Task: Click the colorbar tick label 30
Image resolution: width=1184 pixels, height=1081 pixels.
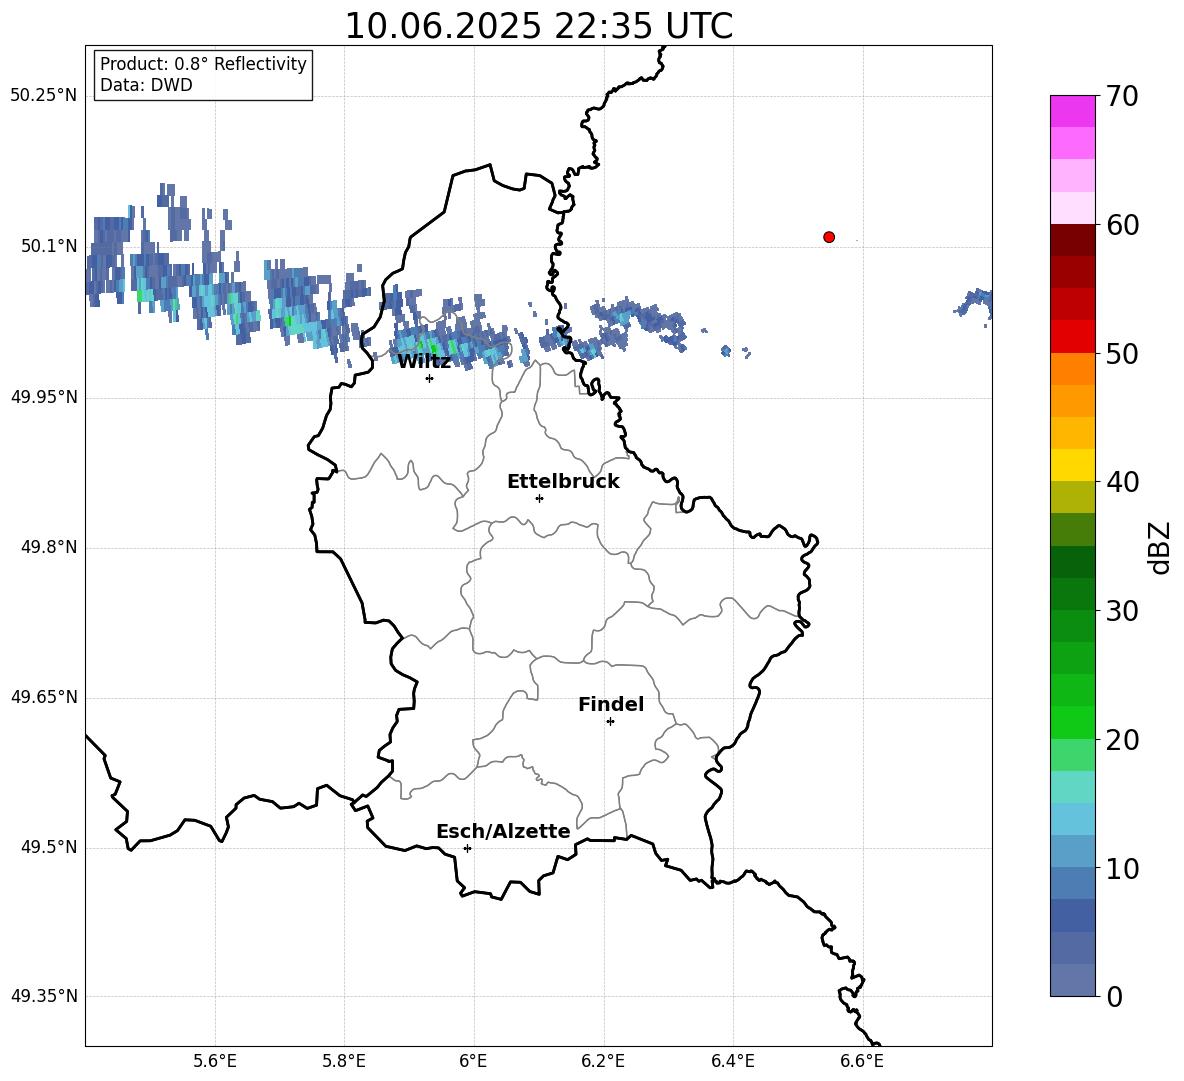Action: 1122,611
